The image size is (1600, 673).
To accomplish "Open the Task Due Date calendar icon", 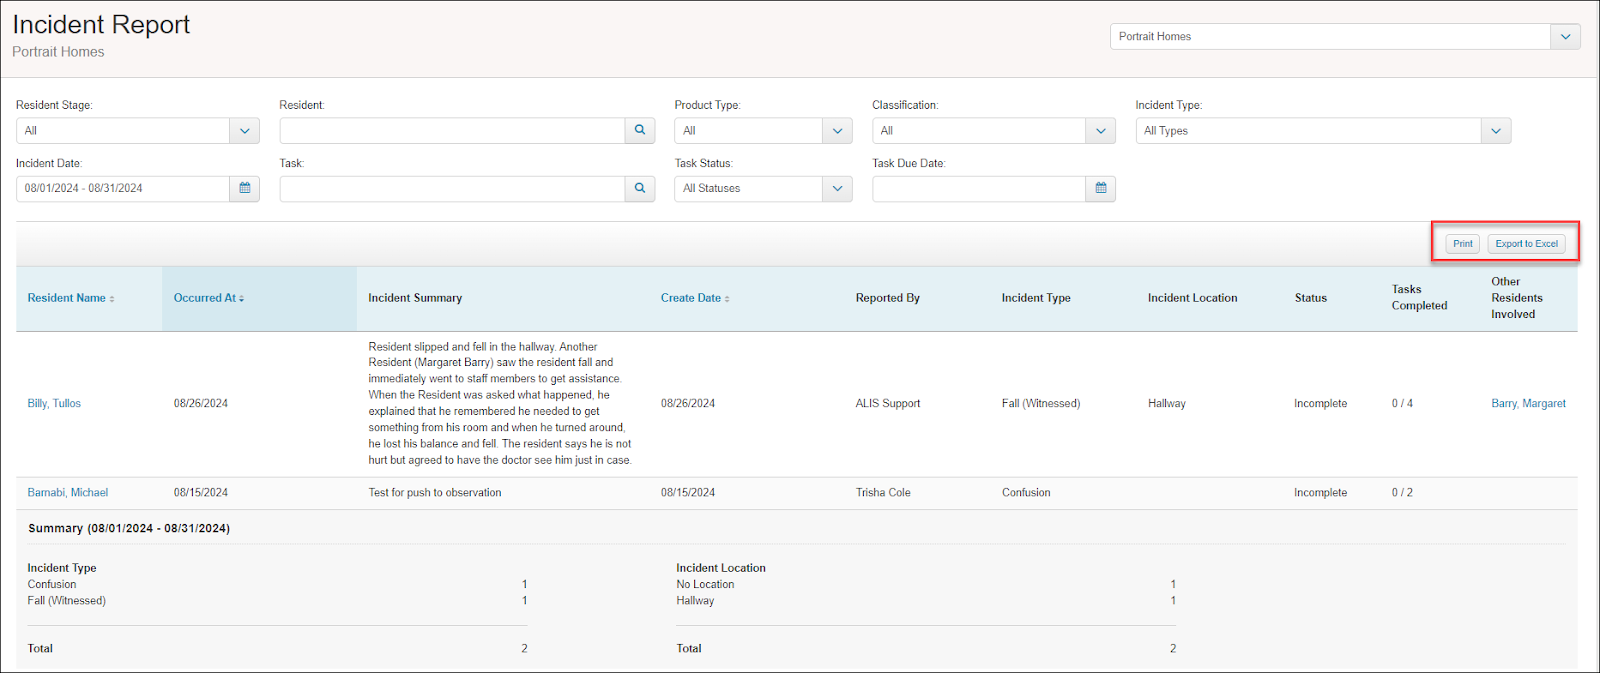I will (x=1101, y=188).
